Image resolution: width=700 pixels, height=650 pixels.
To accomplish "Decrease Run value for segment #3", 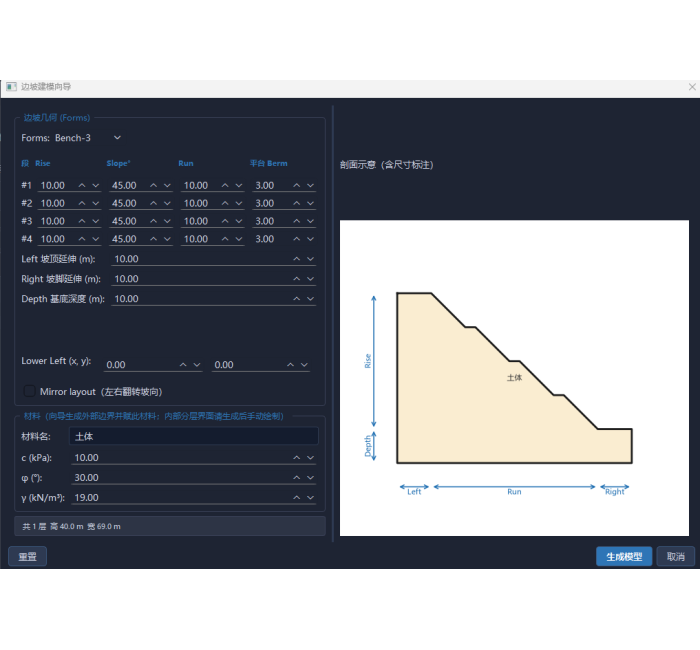I will tap(239, 221).
